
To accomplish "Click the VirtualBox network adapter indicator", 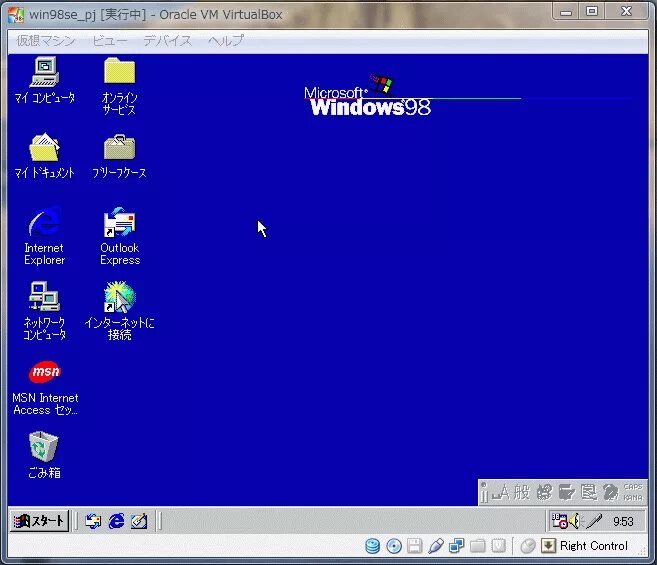I will pos(456,546).
